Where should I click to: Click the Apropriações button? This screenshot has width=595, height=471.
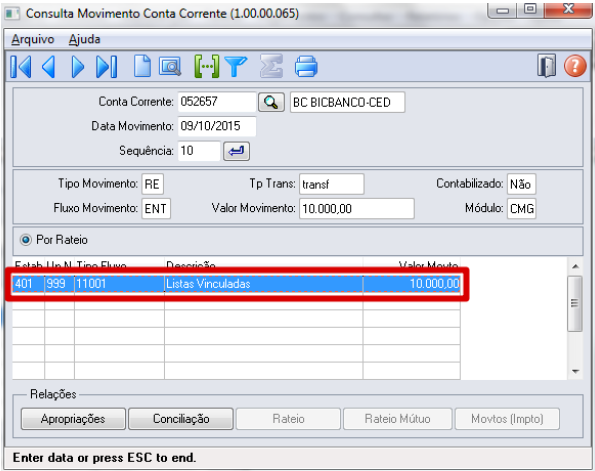point(73,419)
